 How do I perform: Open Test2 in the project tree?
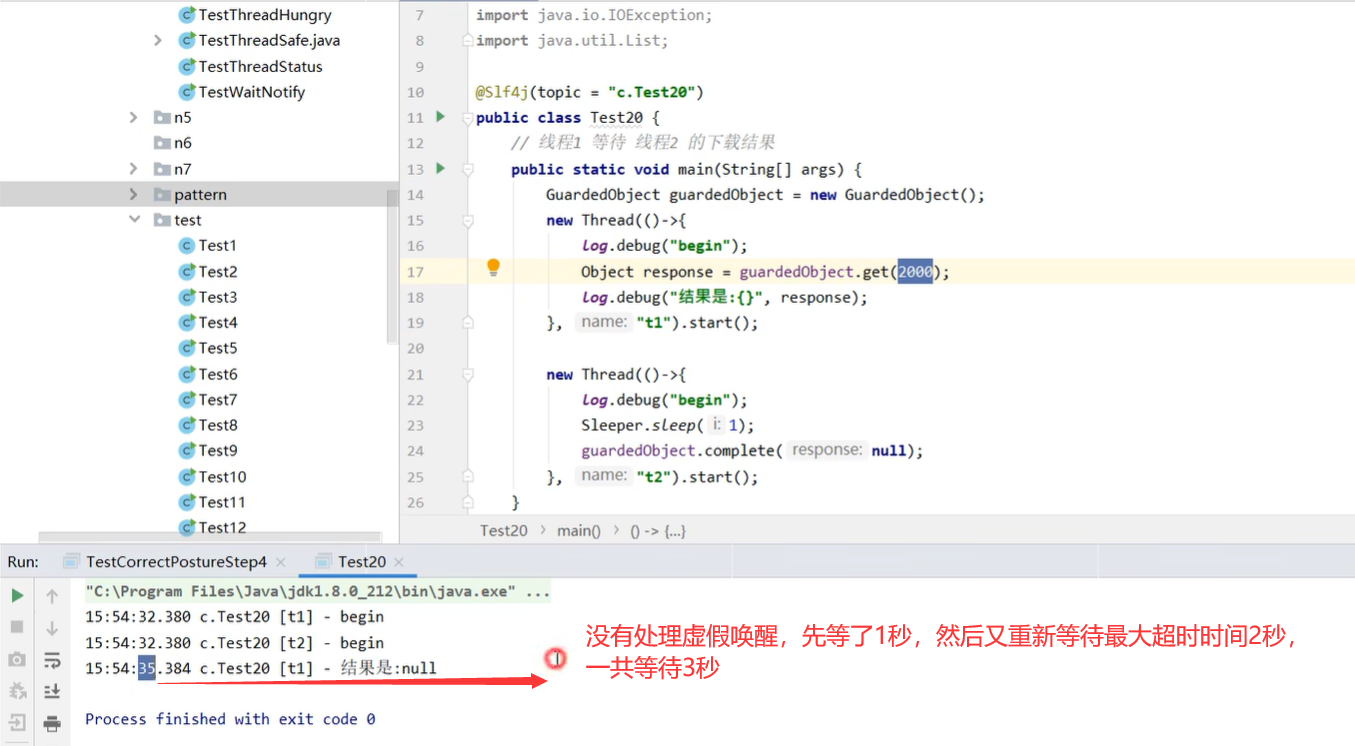(207, 271)
